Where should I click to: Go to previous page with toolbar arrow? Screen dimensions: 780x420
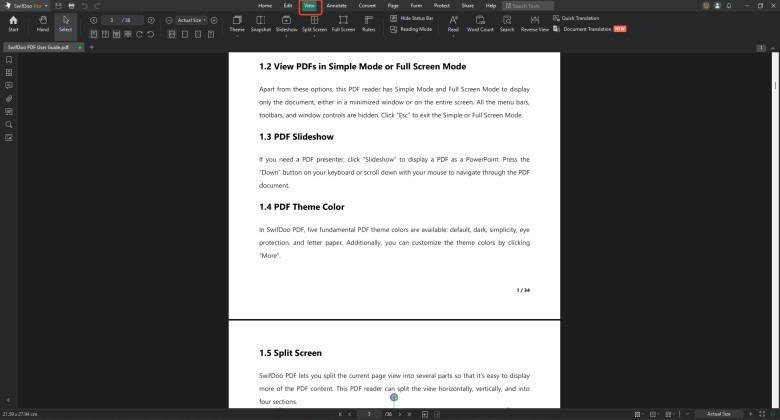pyautogui.click(x=94, y=20)
